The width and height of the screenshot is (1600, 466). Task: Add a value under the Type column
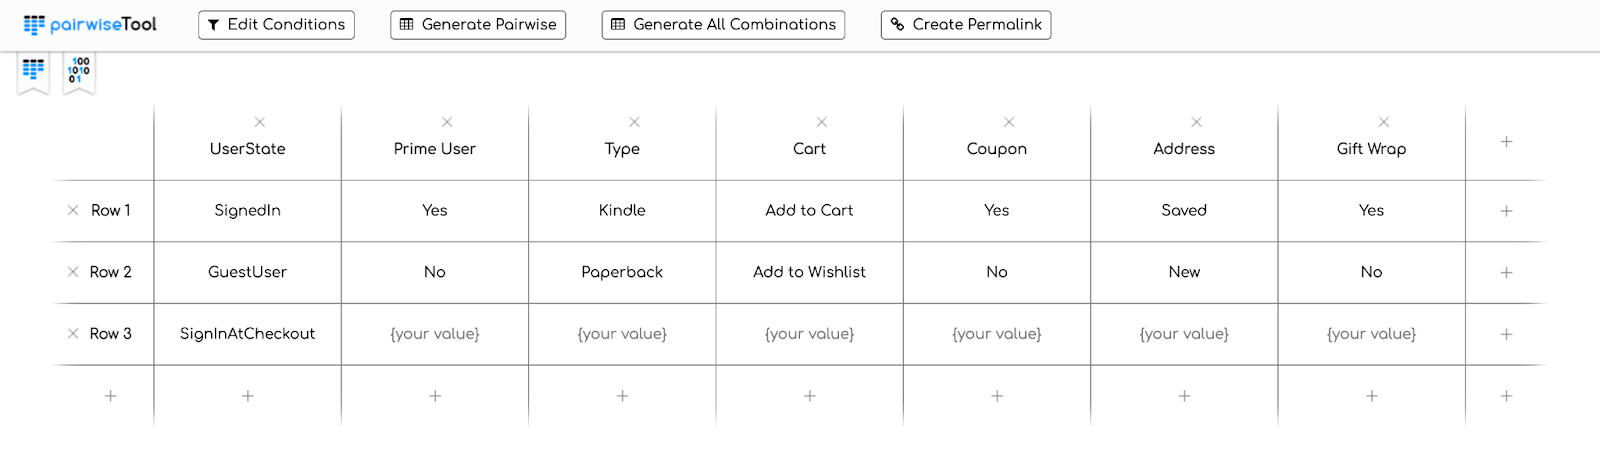click(622, 396)
